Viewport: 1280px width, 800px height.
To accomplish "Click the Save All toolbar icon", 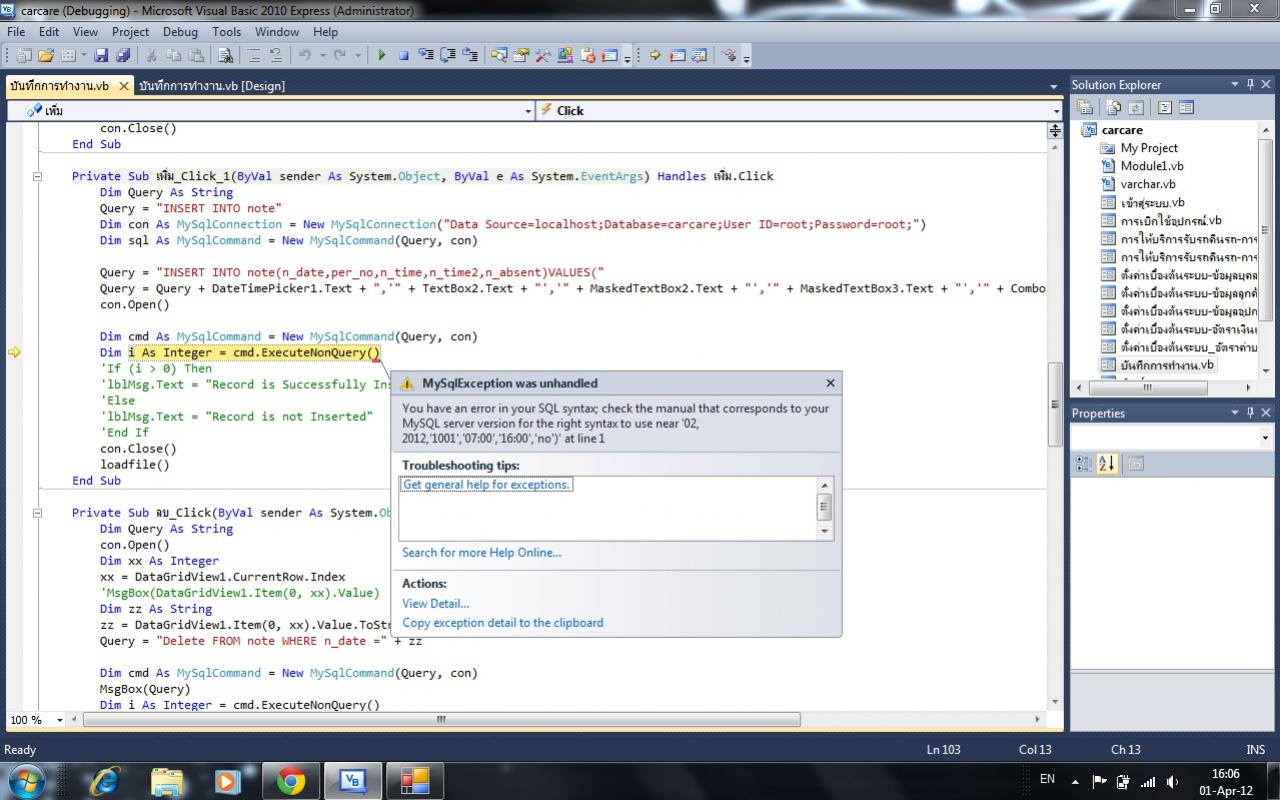I will [x=123, y=56].
